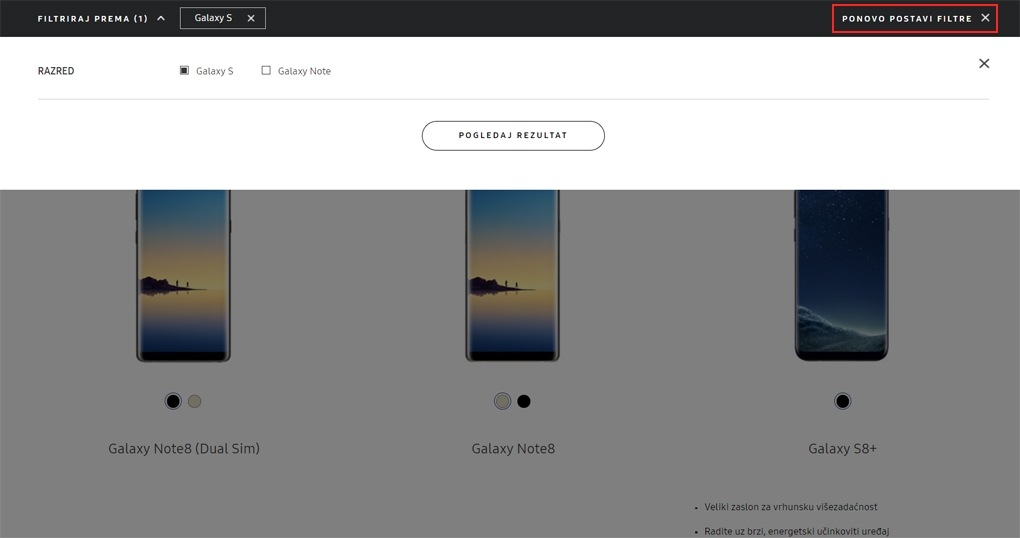Check the Galaxy Note checkbox

pos(266,70)
